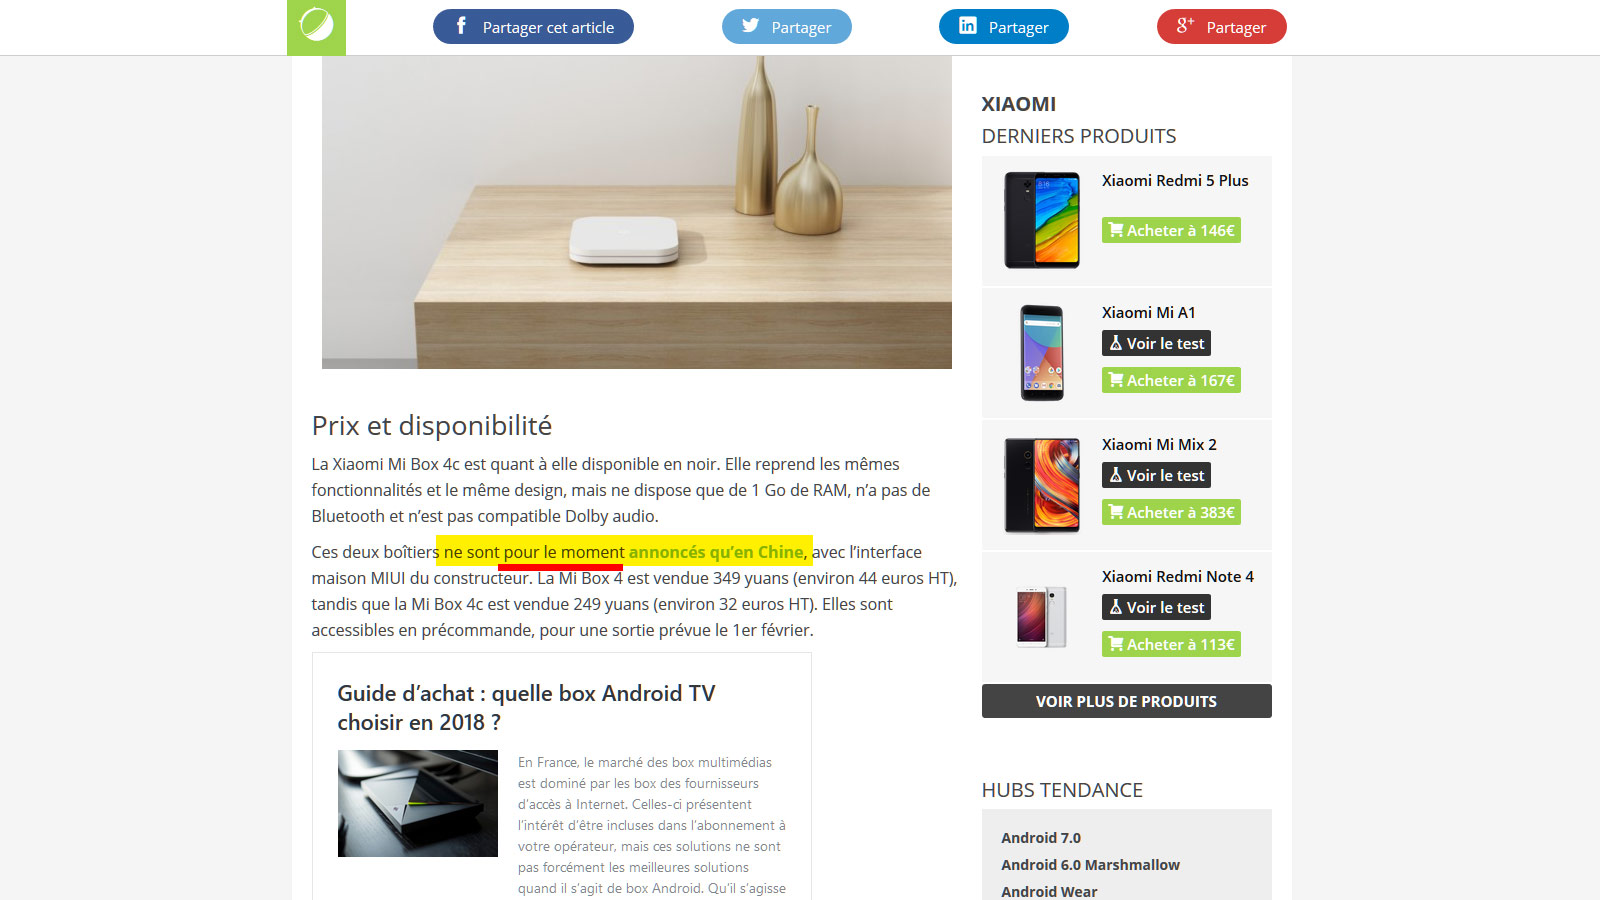Buy Xiaomi Mi Mix 2 at 383€

click(1171, 512)
